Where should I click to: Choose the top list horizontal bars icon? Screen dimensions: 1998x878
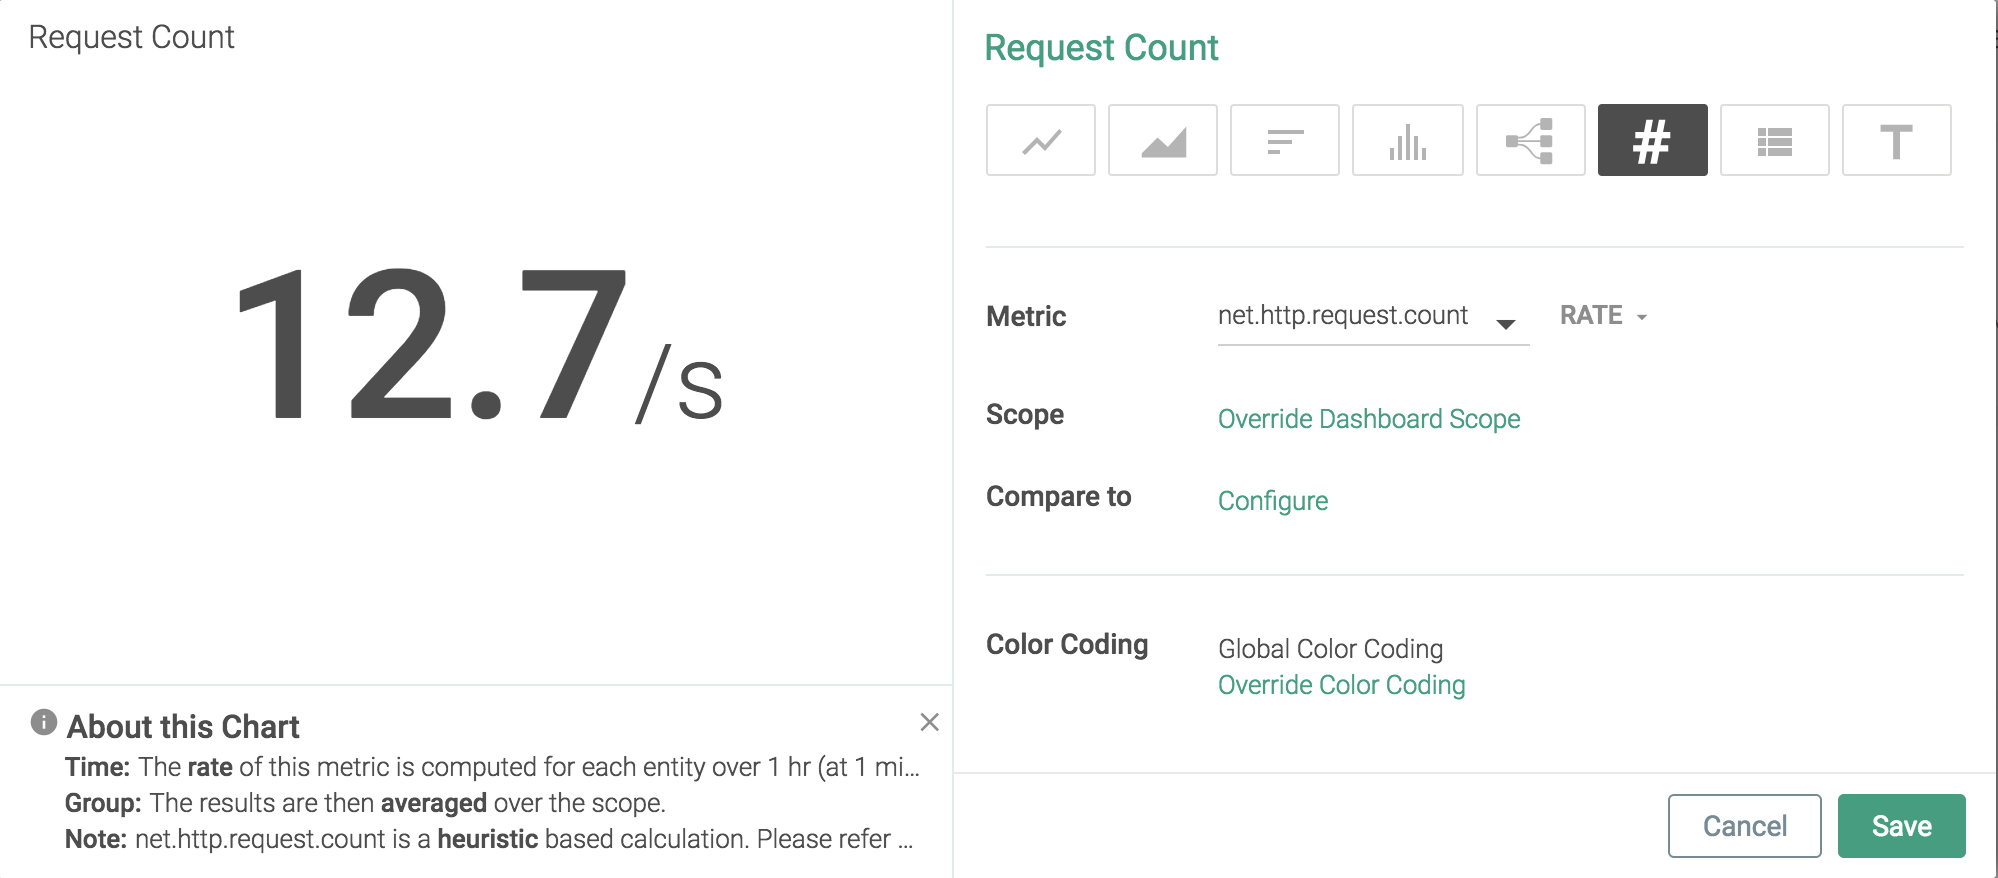pyautogui.click(x=1285, y=140)
